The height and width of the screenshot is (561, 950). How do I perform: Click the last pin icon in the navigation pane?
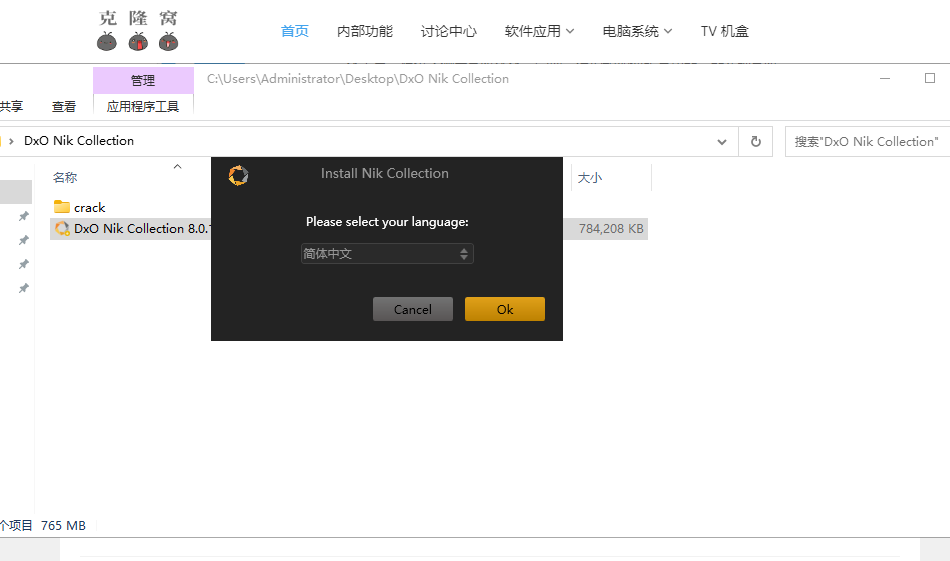pos(23,288)
